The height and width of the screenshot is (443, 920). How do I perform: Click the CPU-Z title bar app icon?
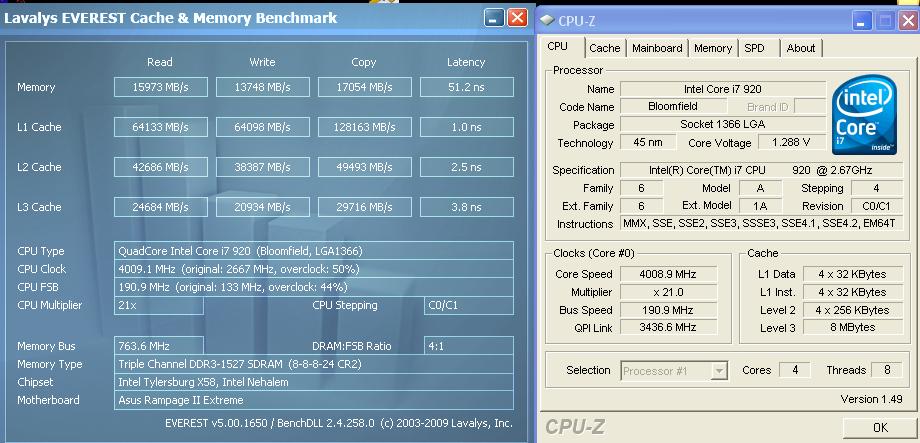pos(547,21)
